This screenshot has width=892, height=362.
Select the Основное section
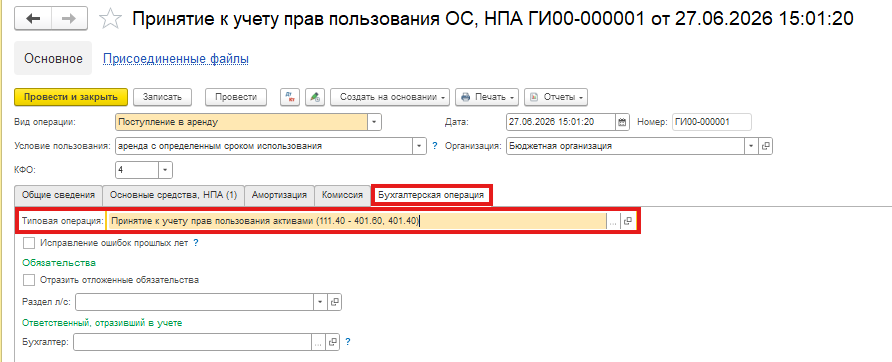pyautogui.click(x=53, y=59)
